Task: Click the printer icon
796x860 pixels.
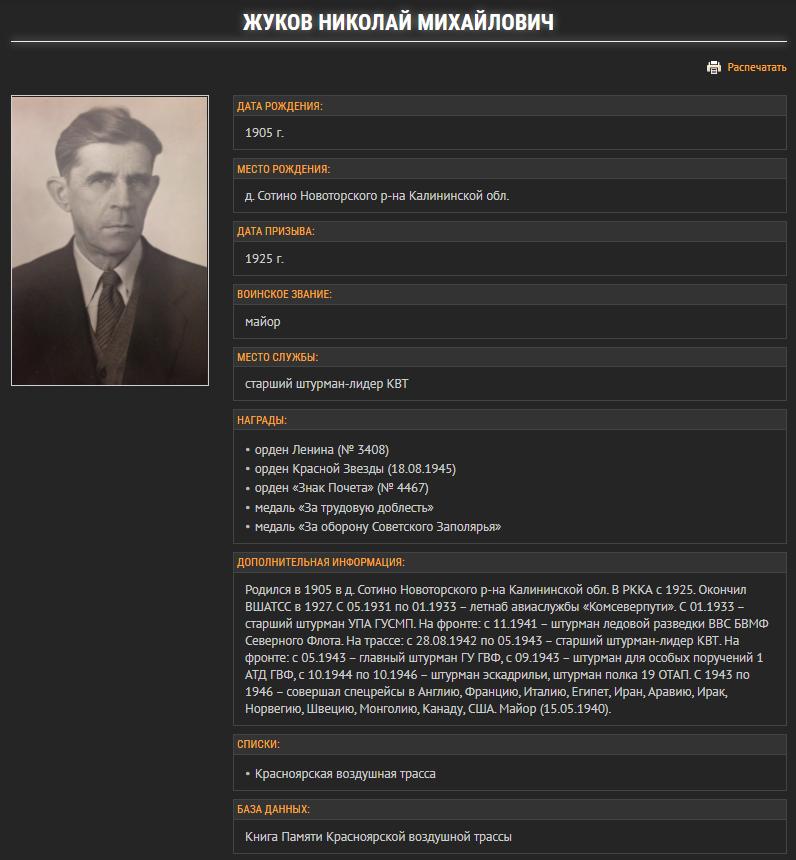Action: tap(714, 68)
